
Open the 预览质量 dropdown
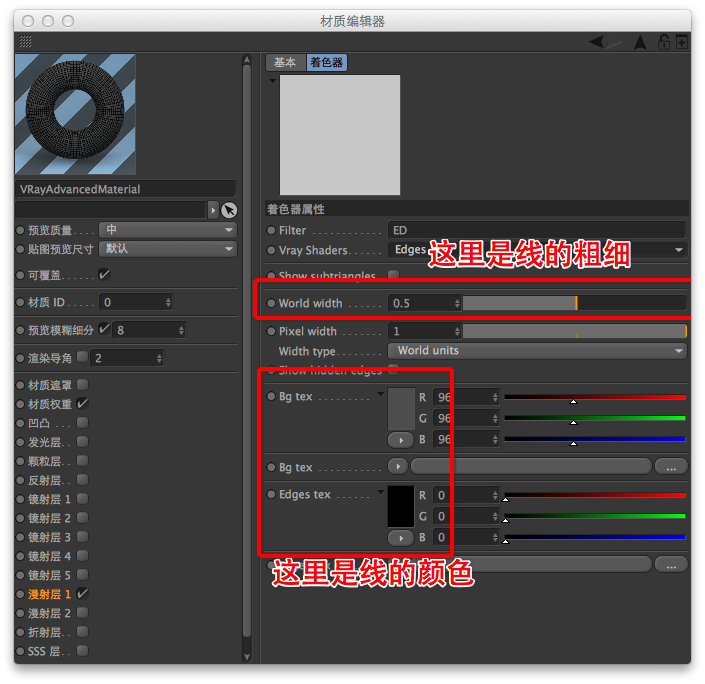(x=168, y=230)
